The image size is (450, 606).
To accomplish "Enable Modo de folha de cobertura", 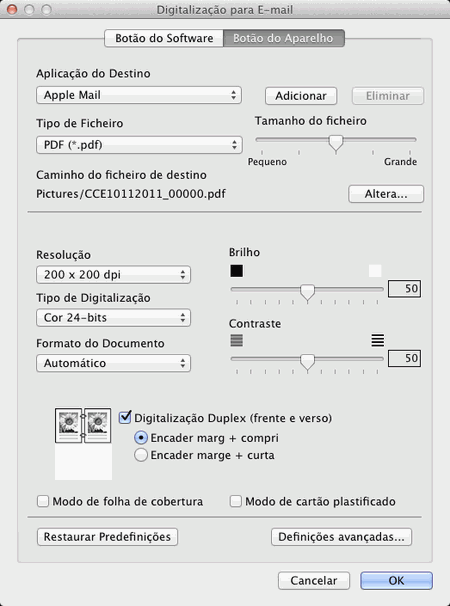I will point(43,501).
